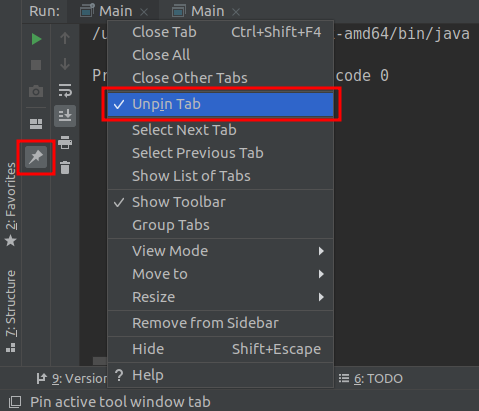Uncheck the Unpin Tab menu entry
This screenshot has height=411, width=479.
click(220, 104)
